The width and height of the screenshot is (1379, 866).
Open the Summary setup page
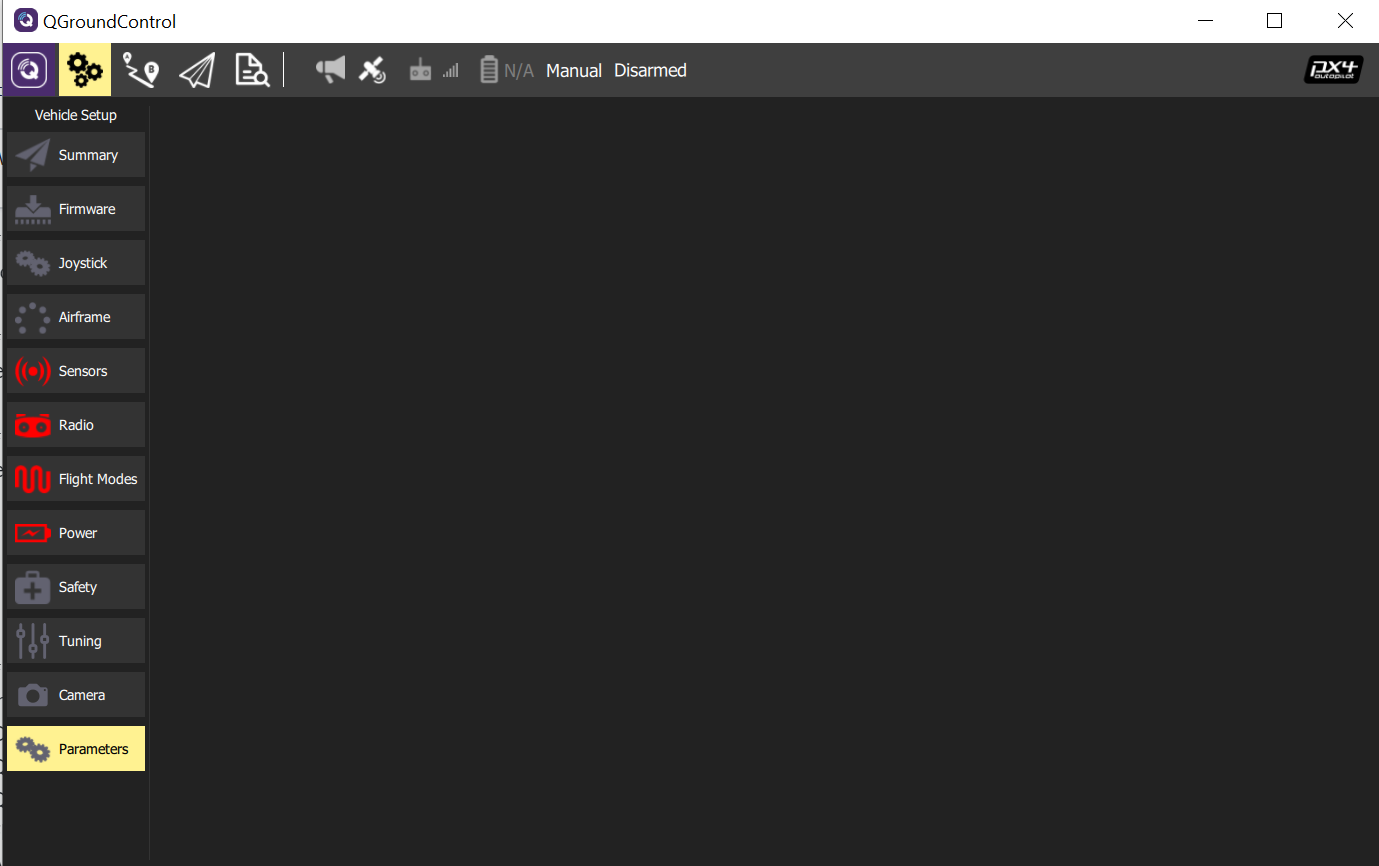click(75, 154)
